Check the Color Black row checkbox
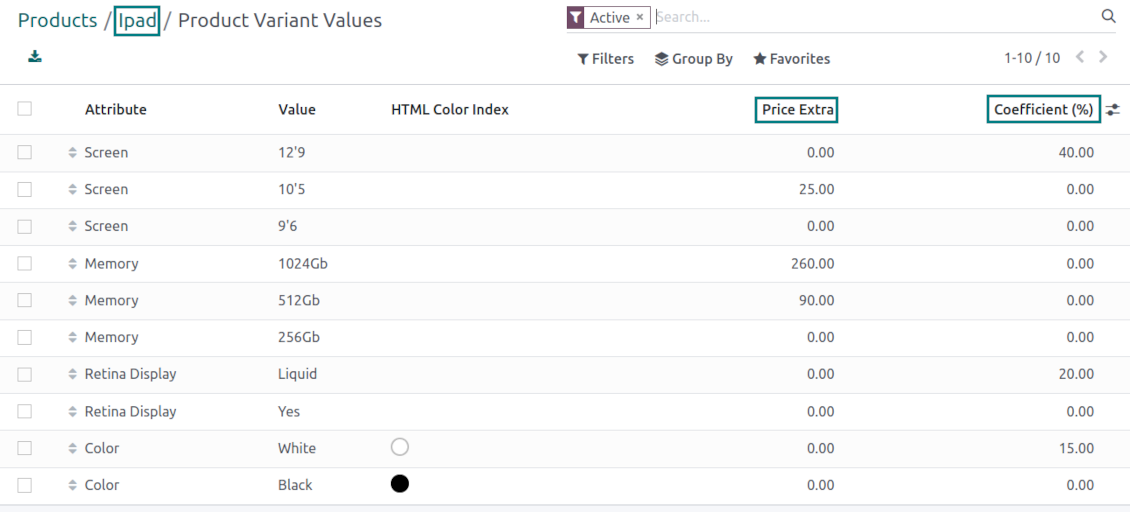The image size is (1130, 512). click(25, 485)
